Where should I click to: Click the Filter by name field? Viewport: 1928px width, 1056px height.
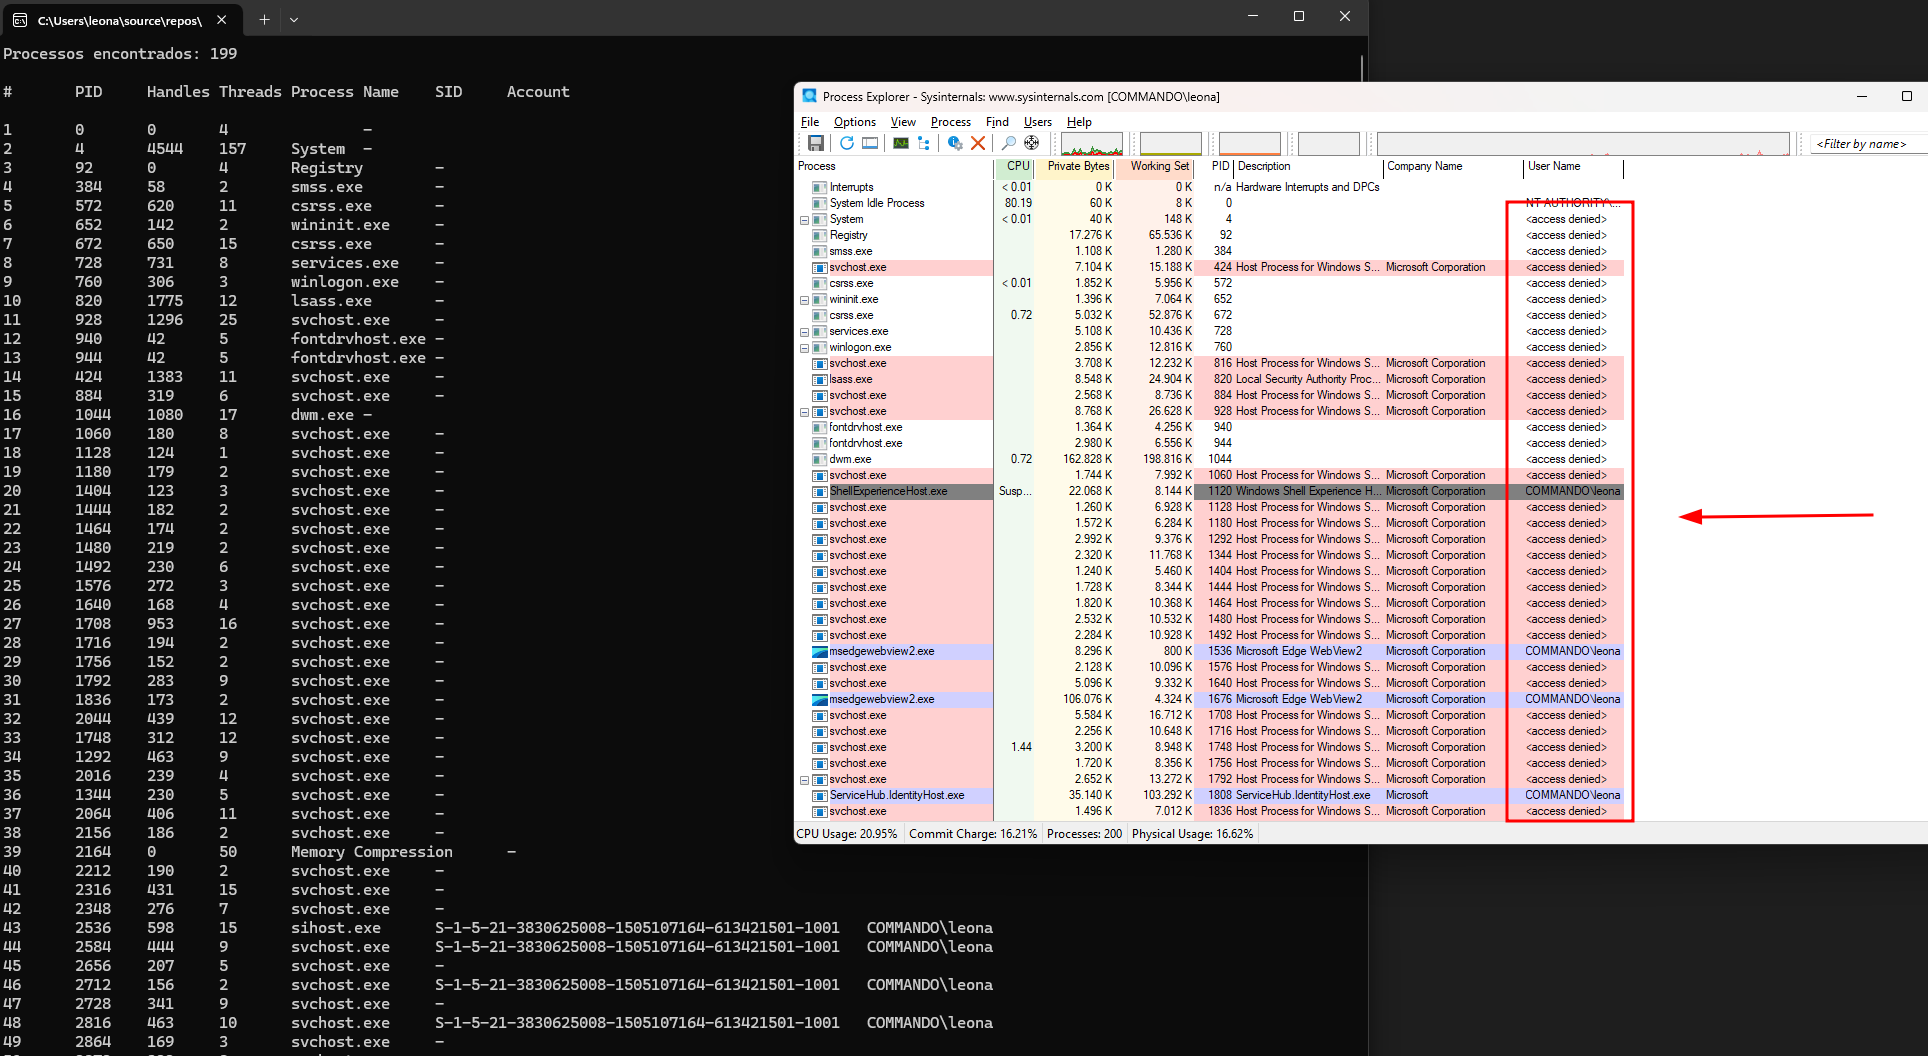[1861, 144]
